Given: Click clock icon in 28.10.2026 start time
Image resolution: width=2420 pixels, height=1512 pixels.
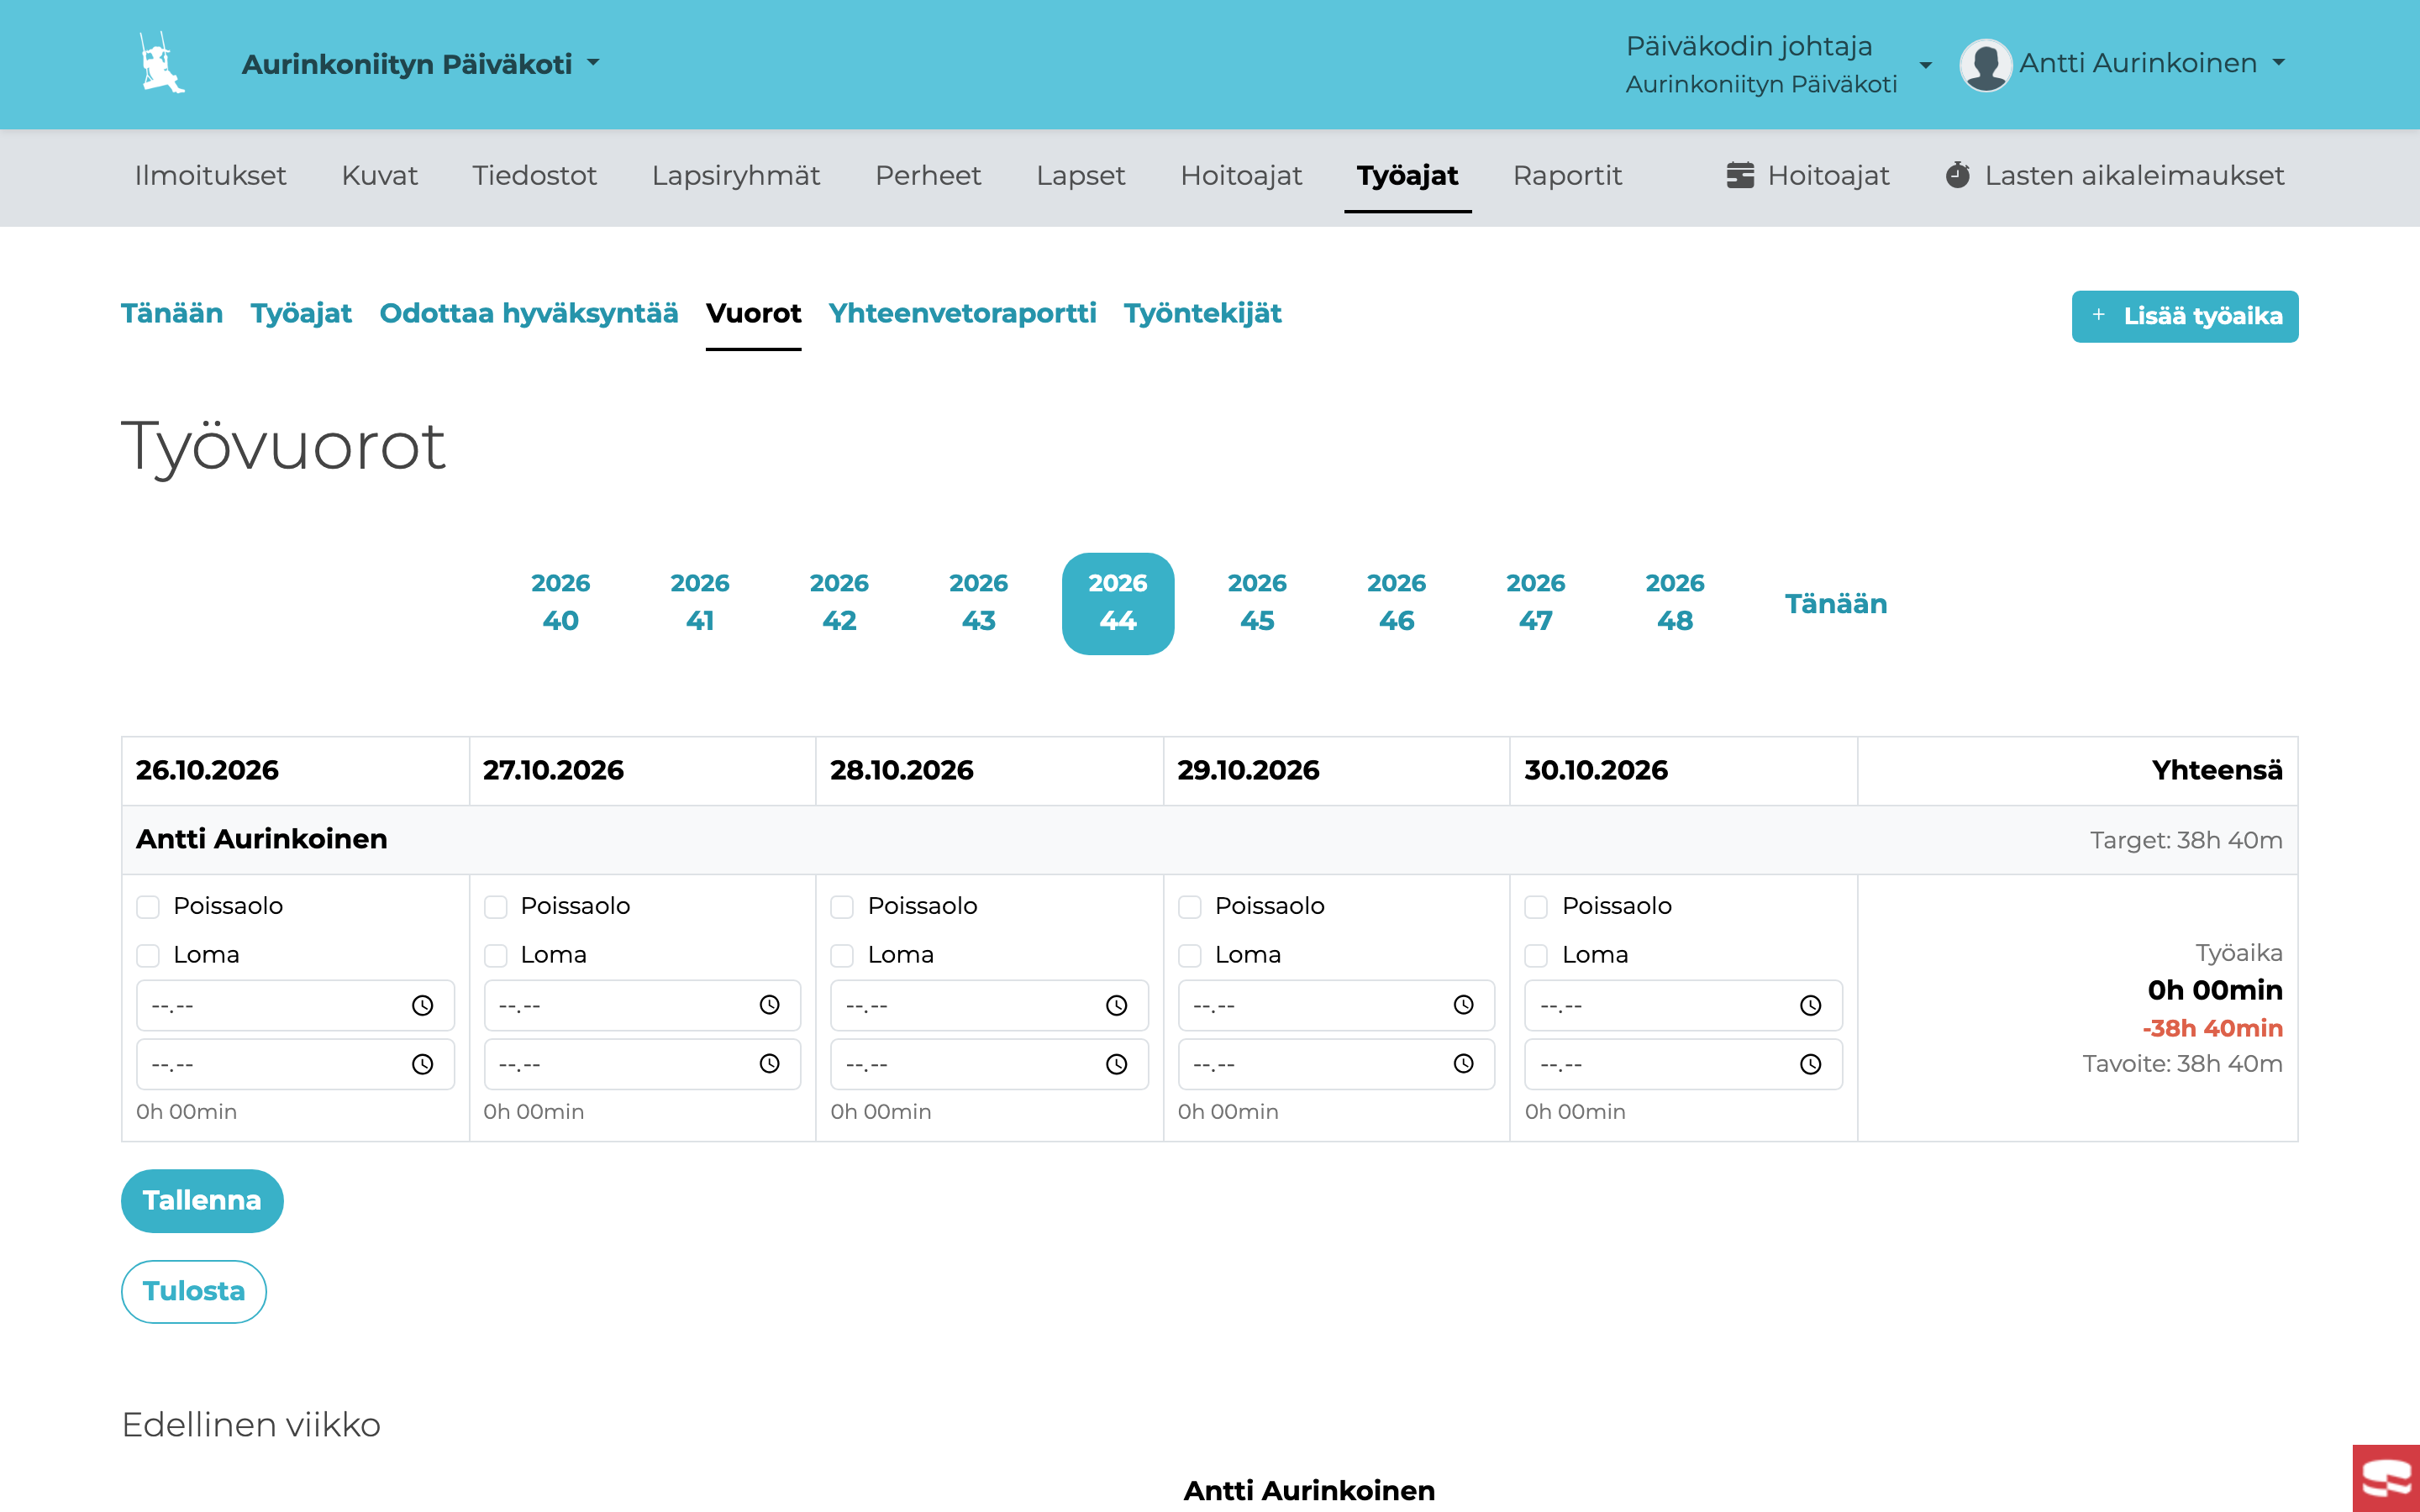Looking at the screenshot, I should click(1117, 1005).
